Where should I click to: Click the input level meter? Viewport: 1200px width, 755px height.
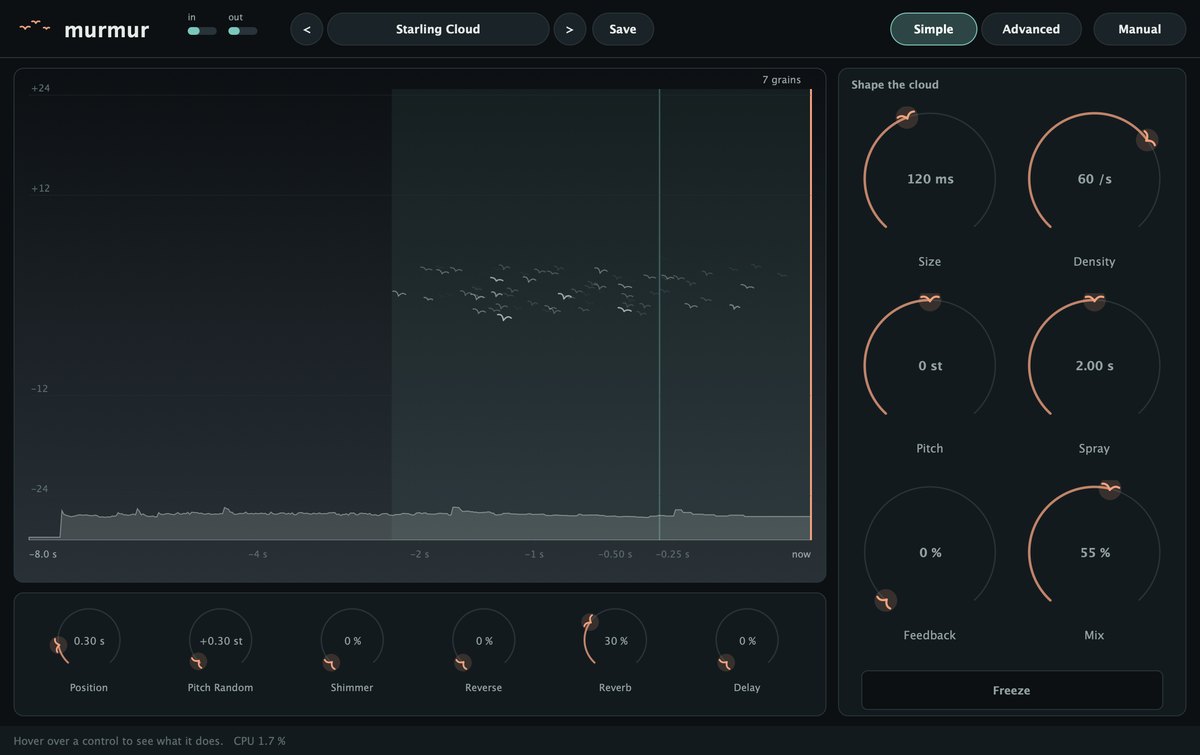click(x=202, y=31)
